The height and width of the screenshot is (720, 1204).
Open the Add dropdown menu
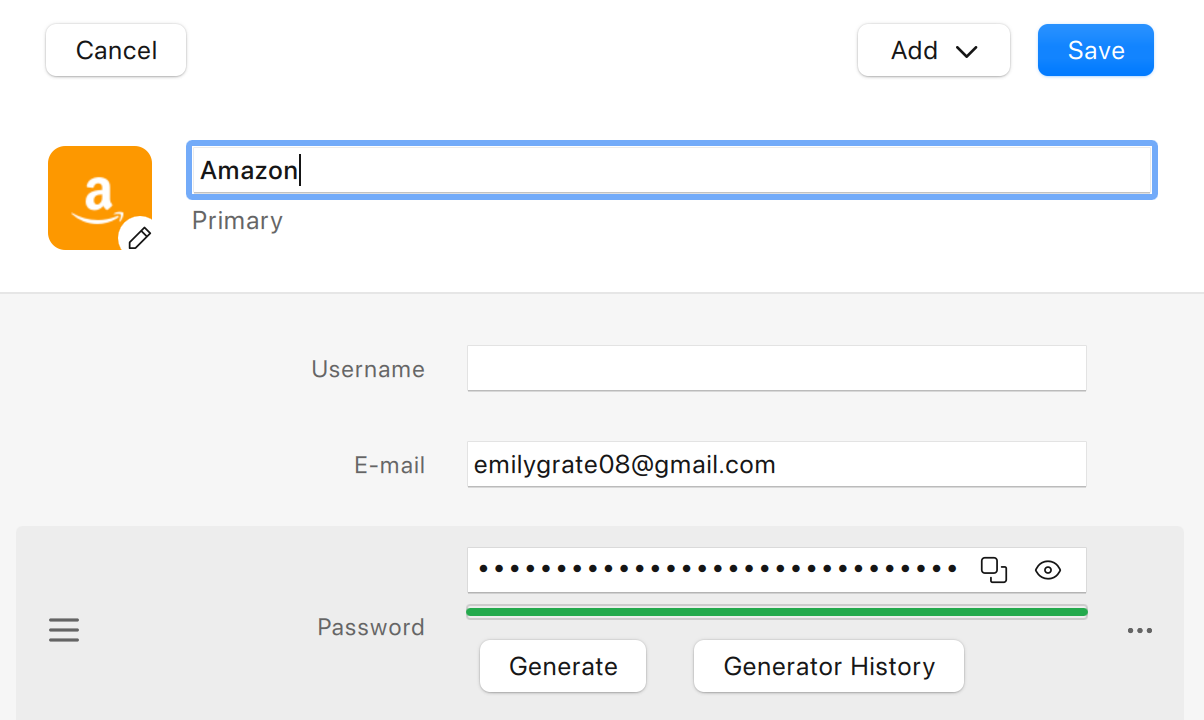point(934,50)
